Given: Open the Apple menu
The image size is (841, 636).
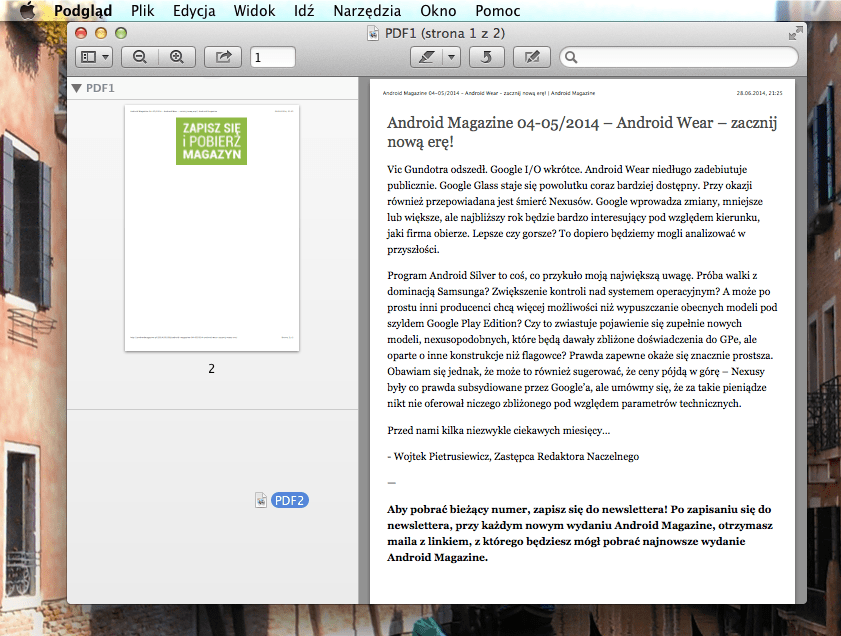Looking at the screenshot, I should tap(27, 10).
